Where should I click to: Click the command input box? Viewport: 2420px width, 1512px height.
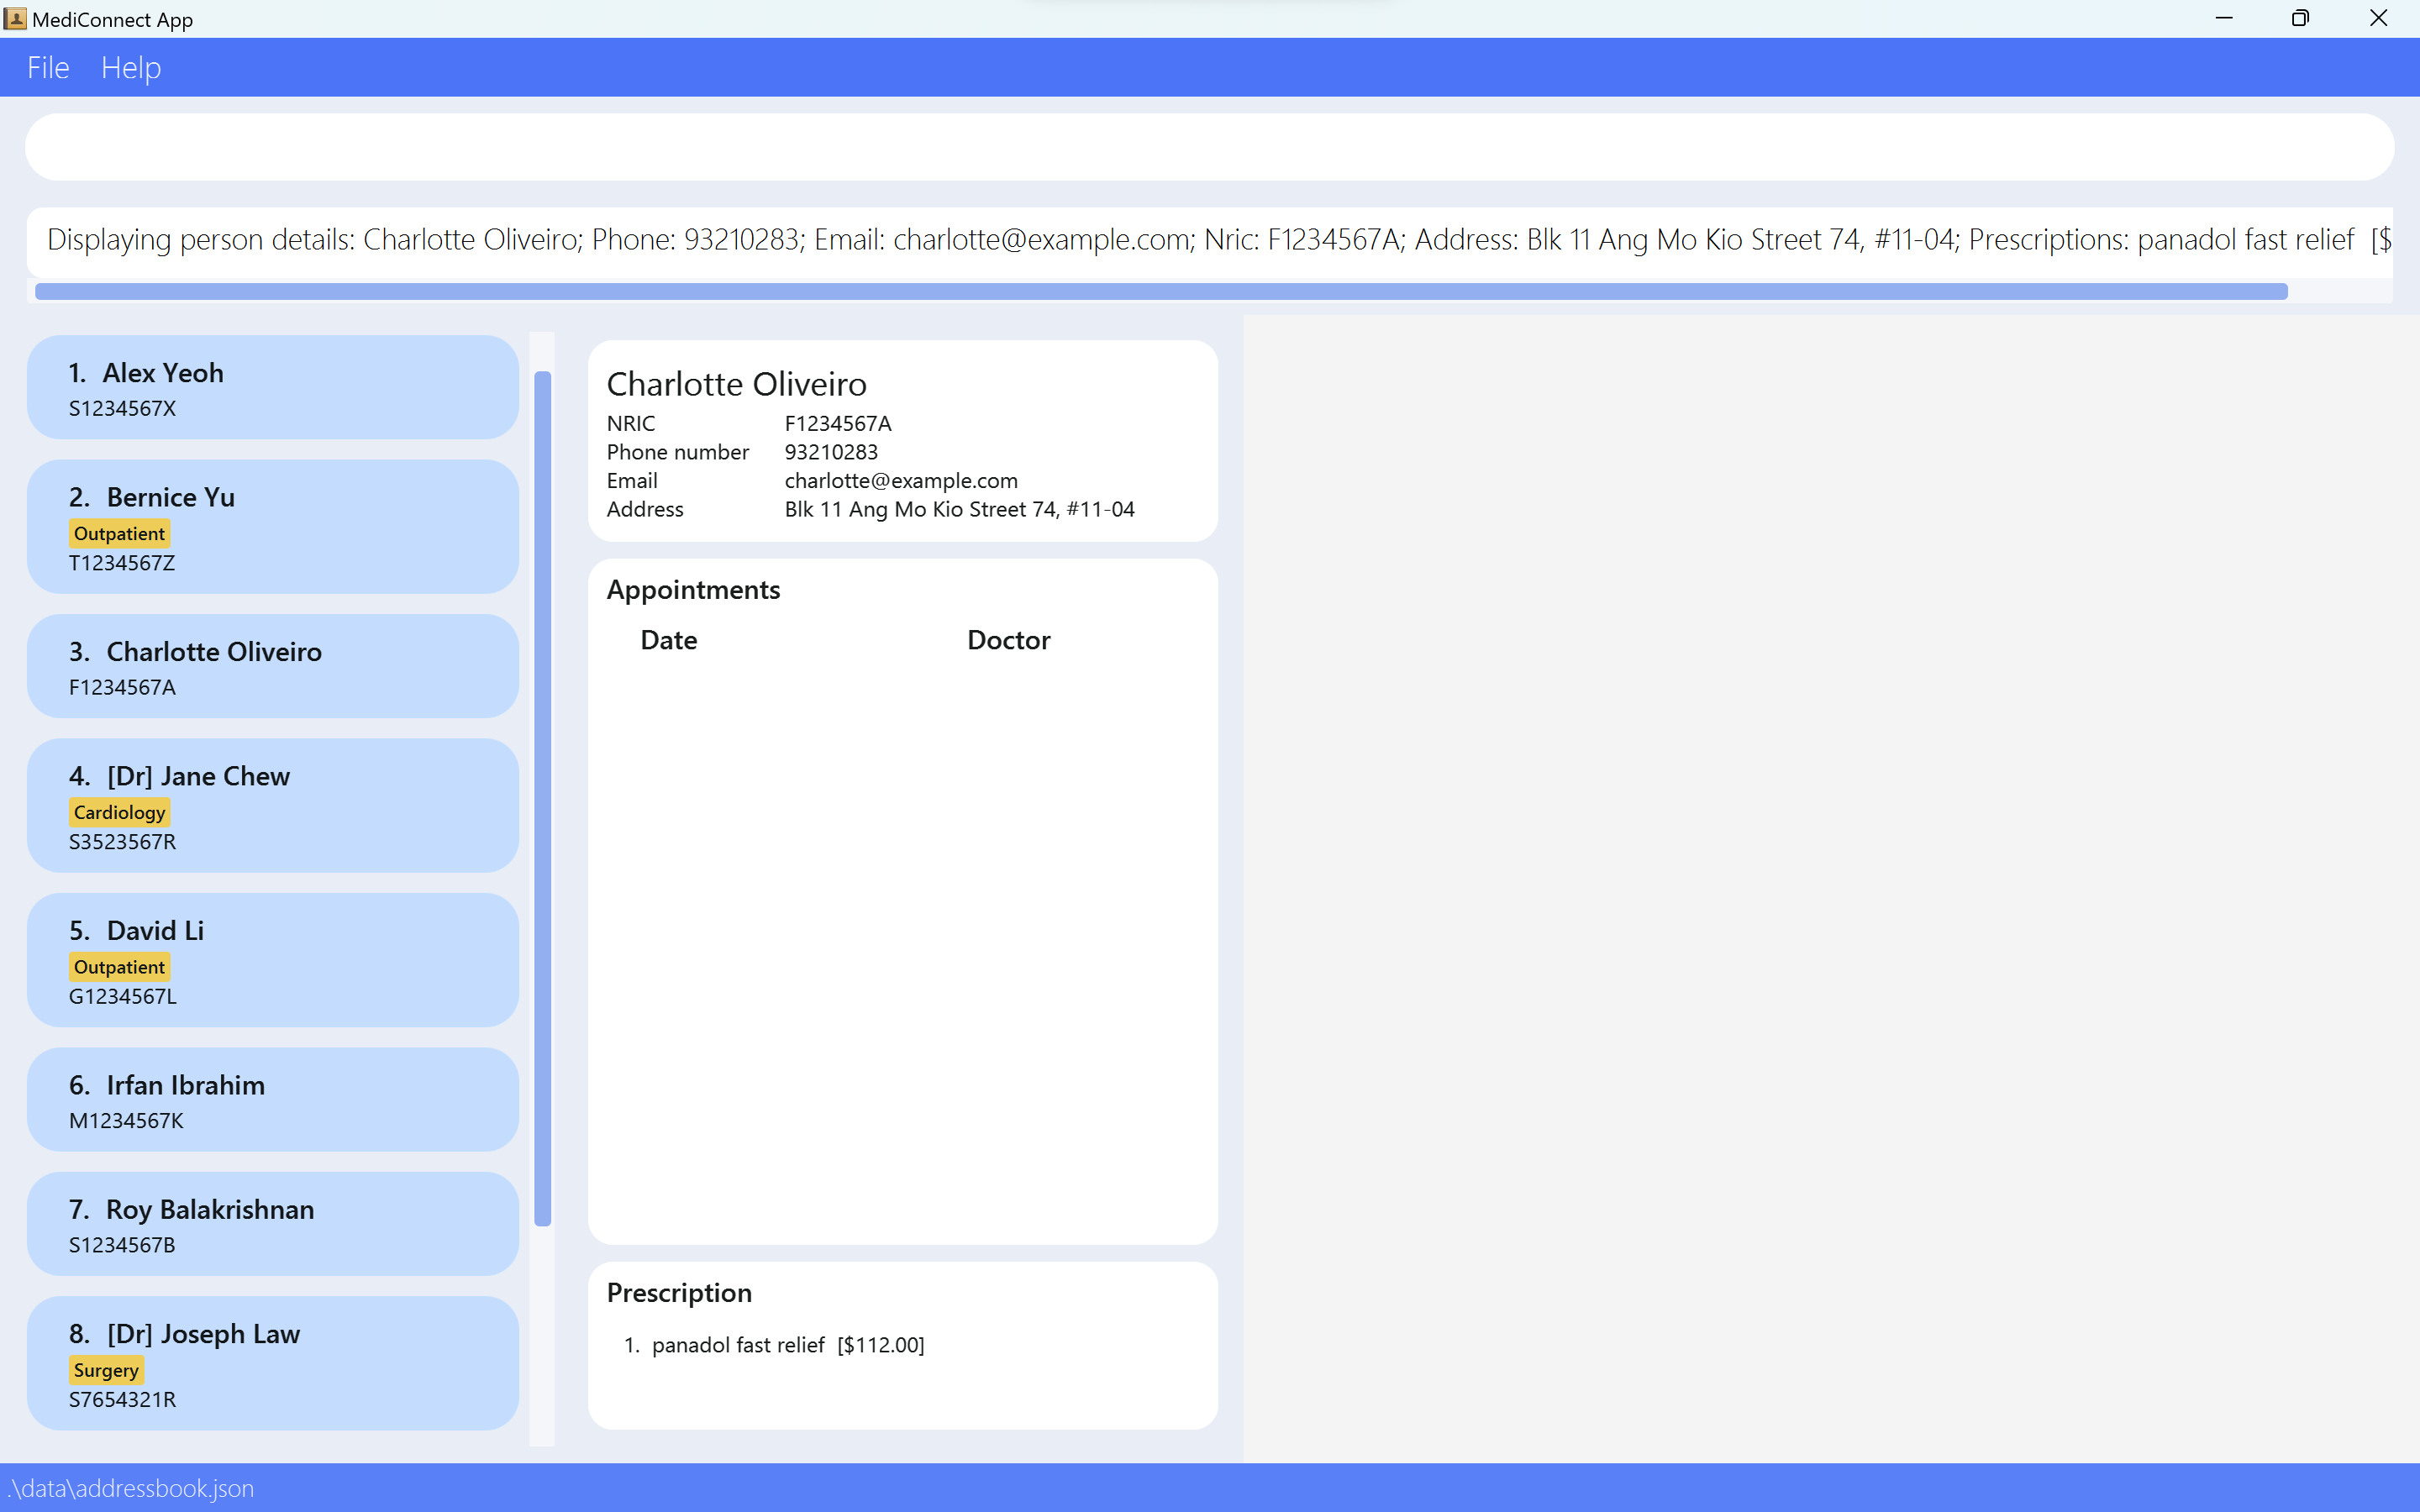coord(1208,147)
